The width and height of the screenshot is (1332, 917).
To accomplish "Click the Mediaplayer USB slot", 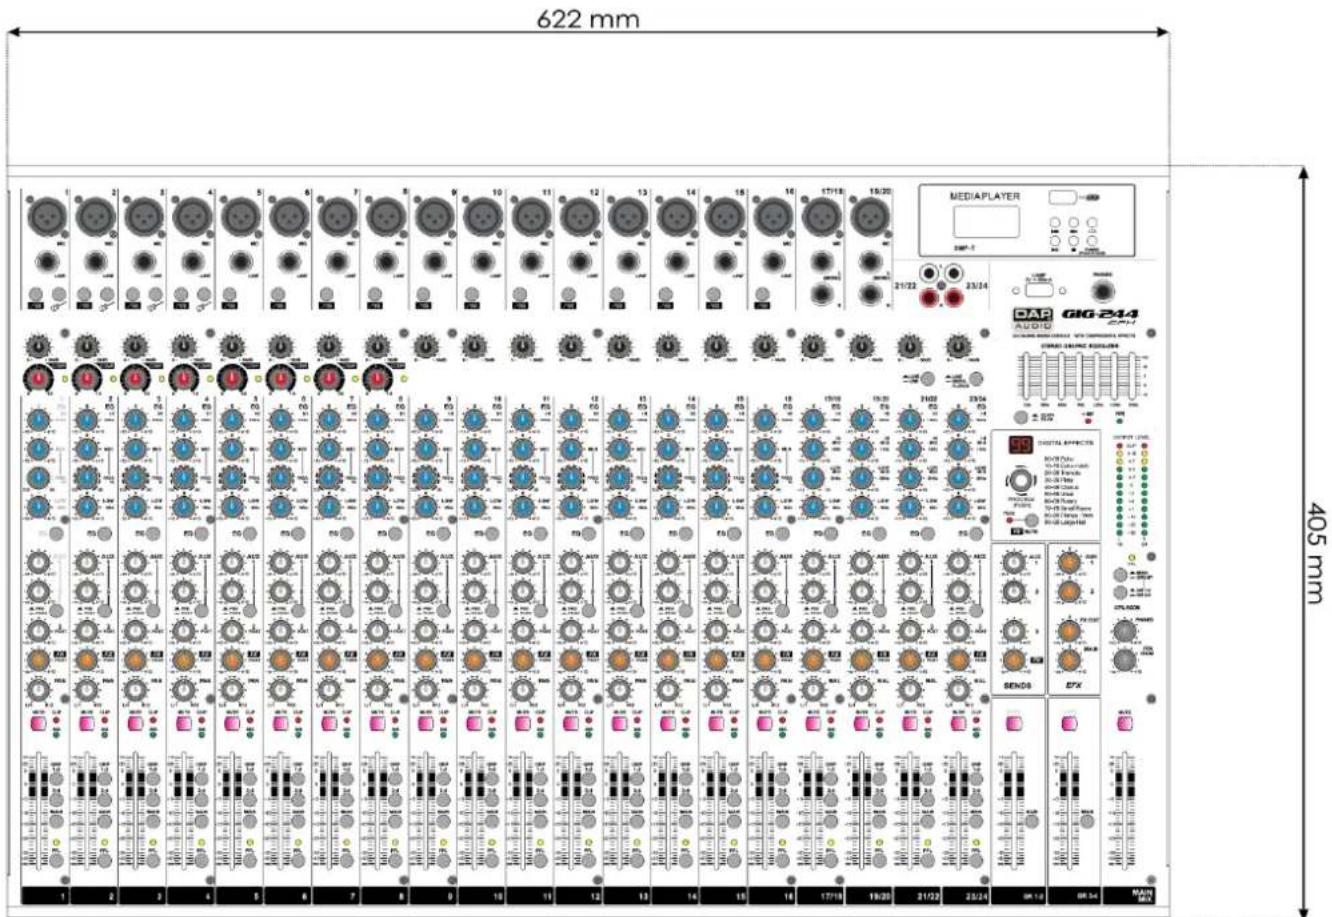I will 1062,198.
